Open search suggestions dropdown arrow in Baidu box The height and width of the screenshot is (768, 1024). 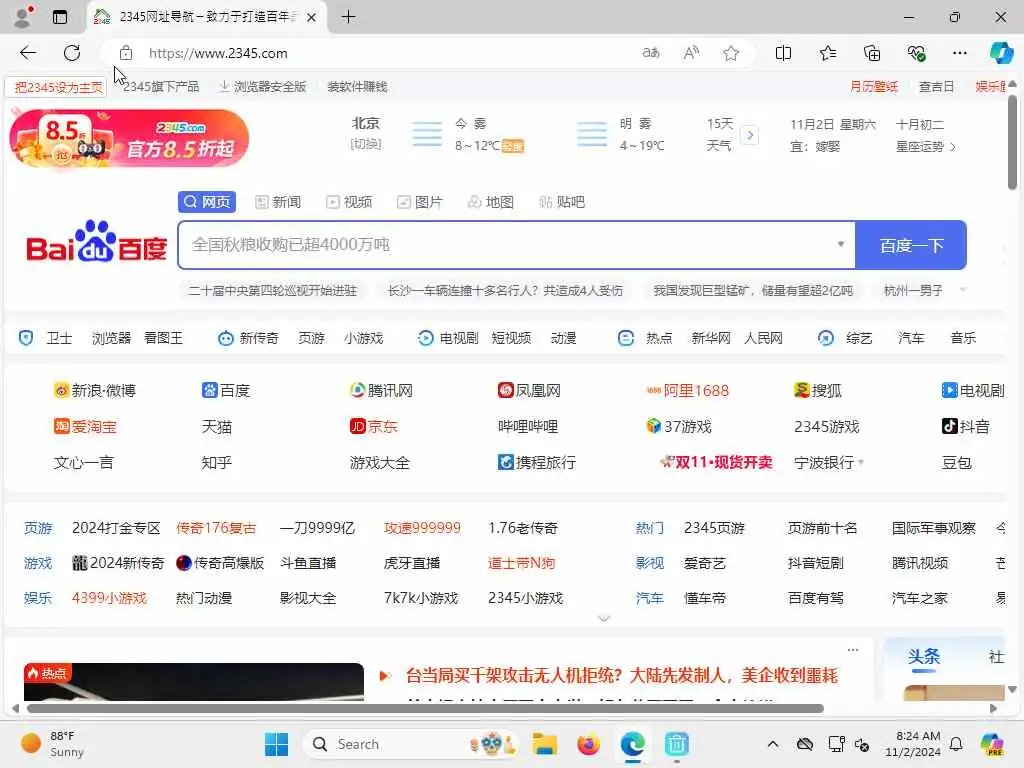(x=840, y=244)
